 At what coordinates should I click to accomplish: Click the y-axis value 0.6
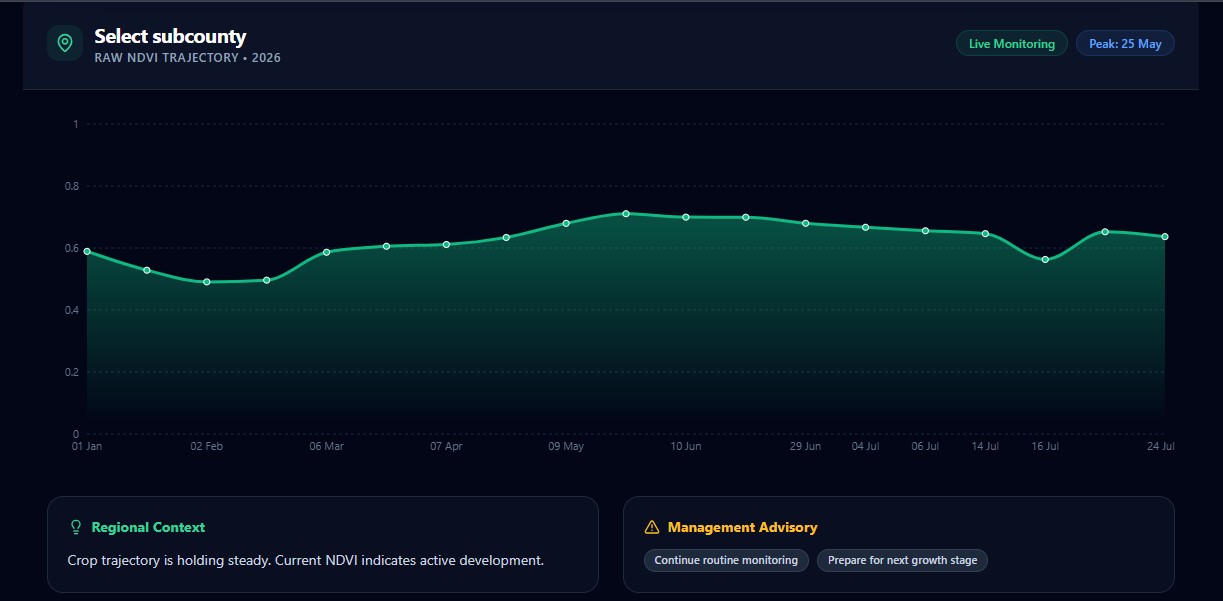(72, 248)
